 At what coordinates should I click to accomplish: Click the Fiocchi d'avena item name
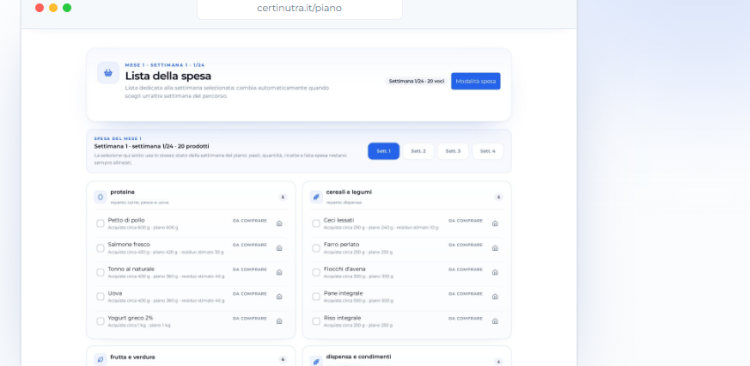point(344,269)
